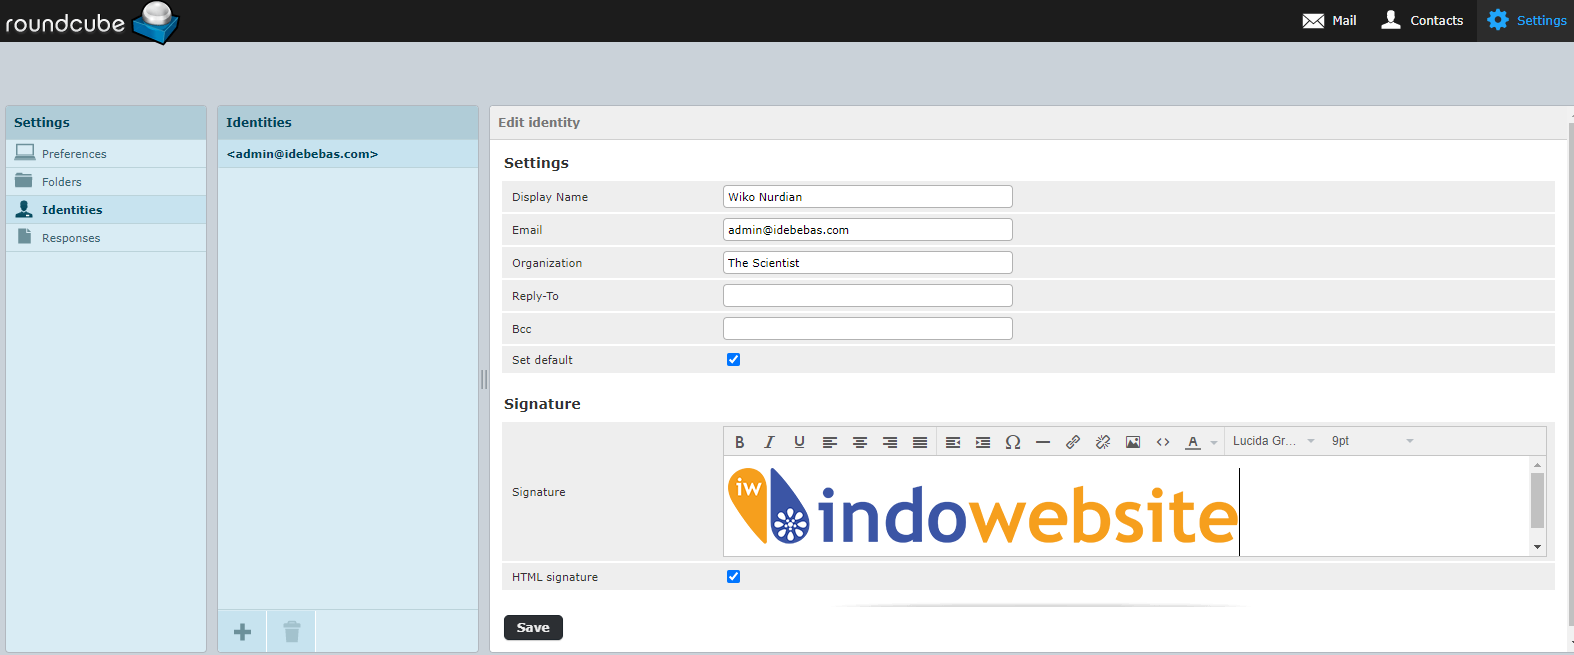Apply italic style in signature toolbar
The width and height of the screenshot is (1574, 655).
[769, 442]
